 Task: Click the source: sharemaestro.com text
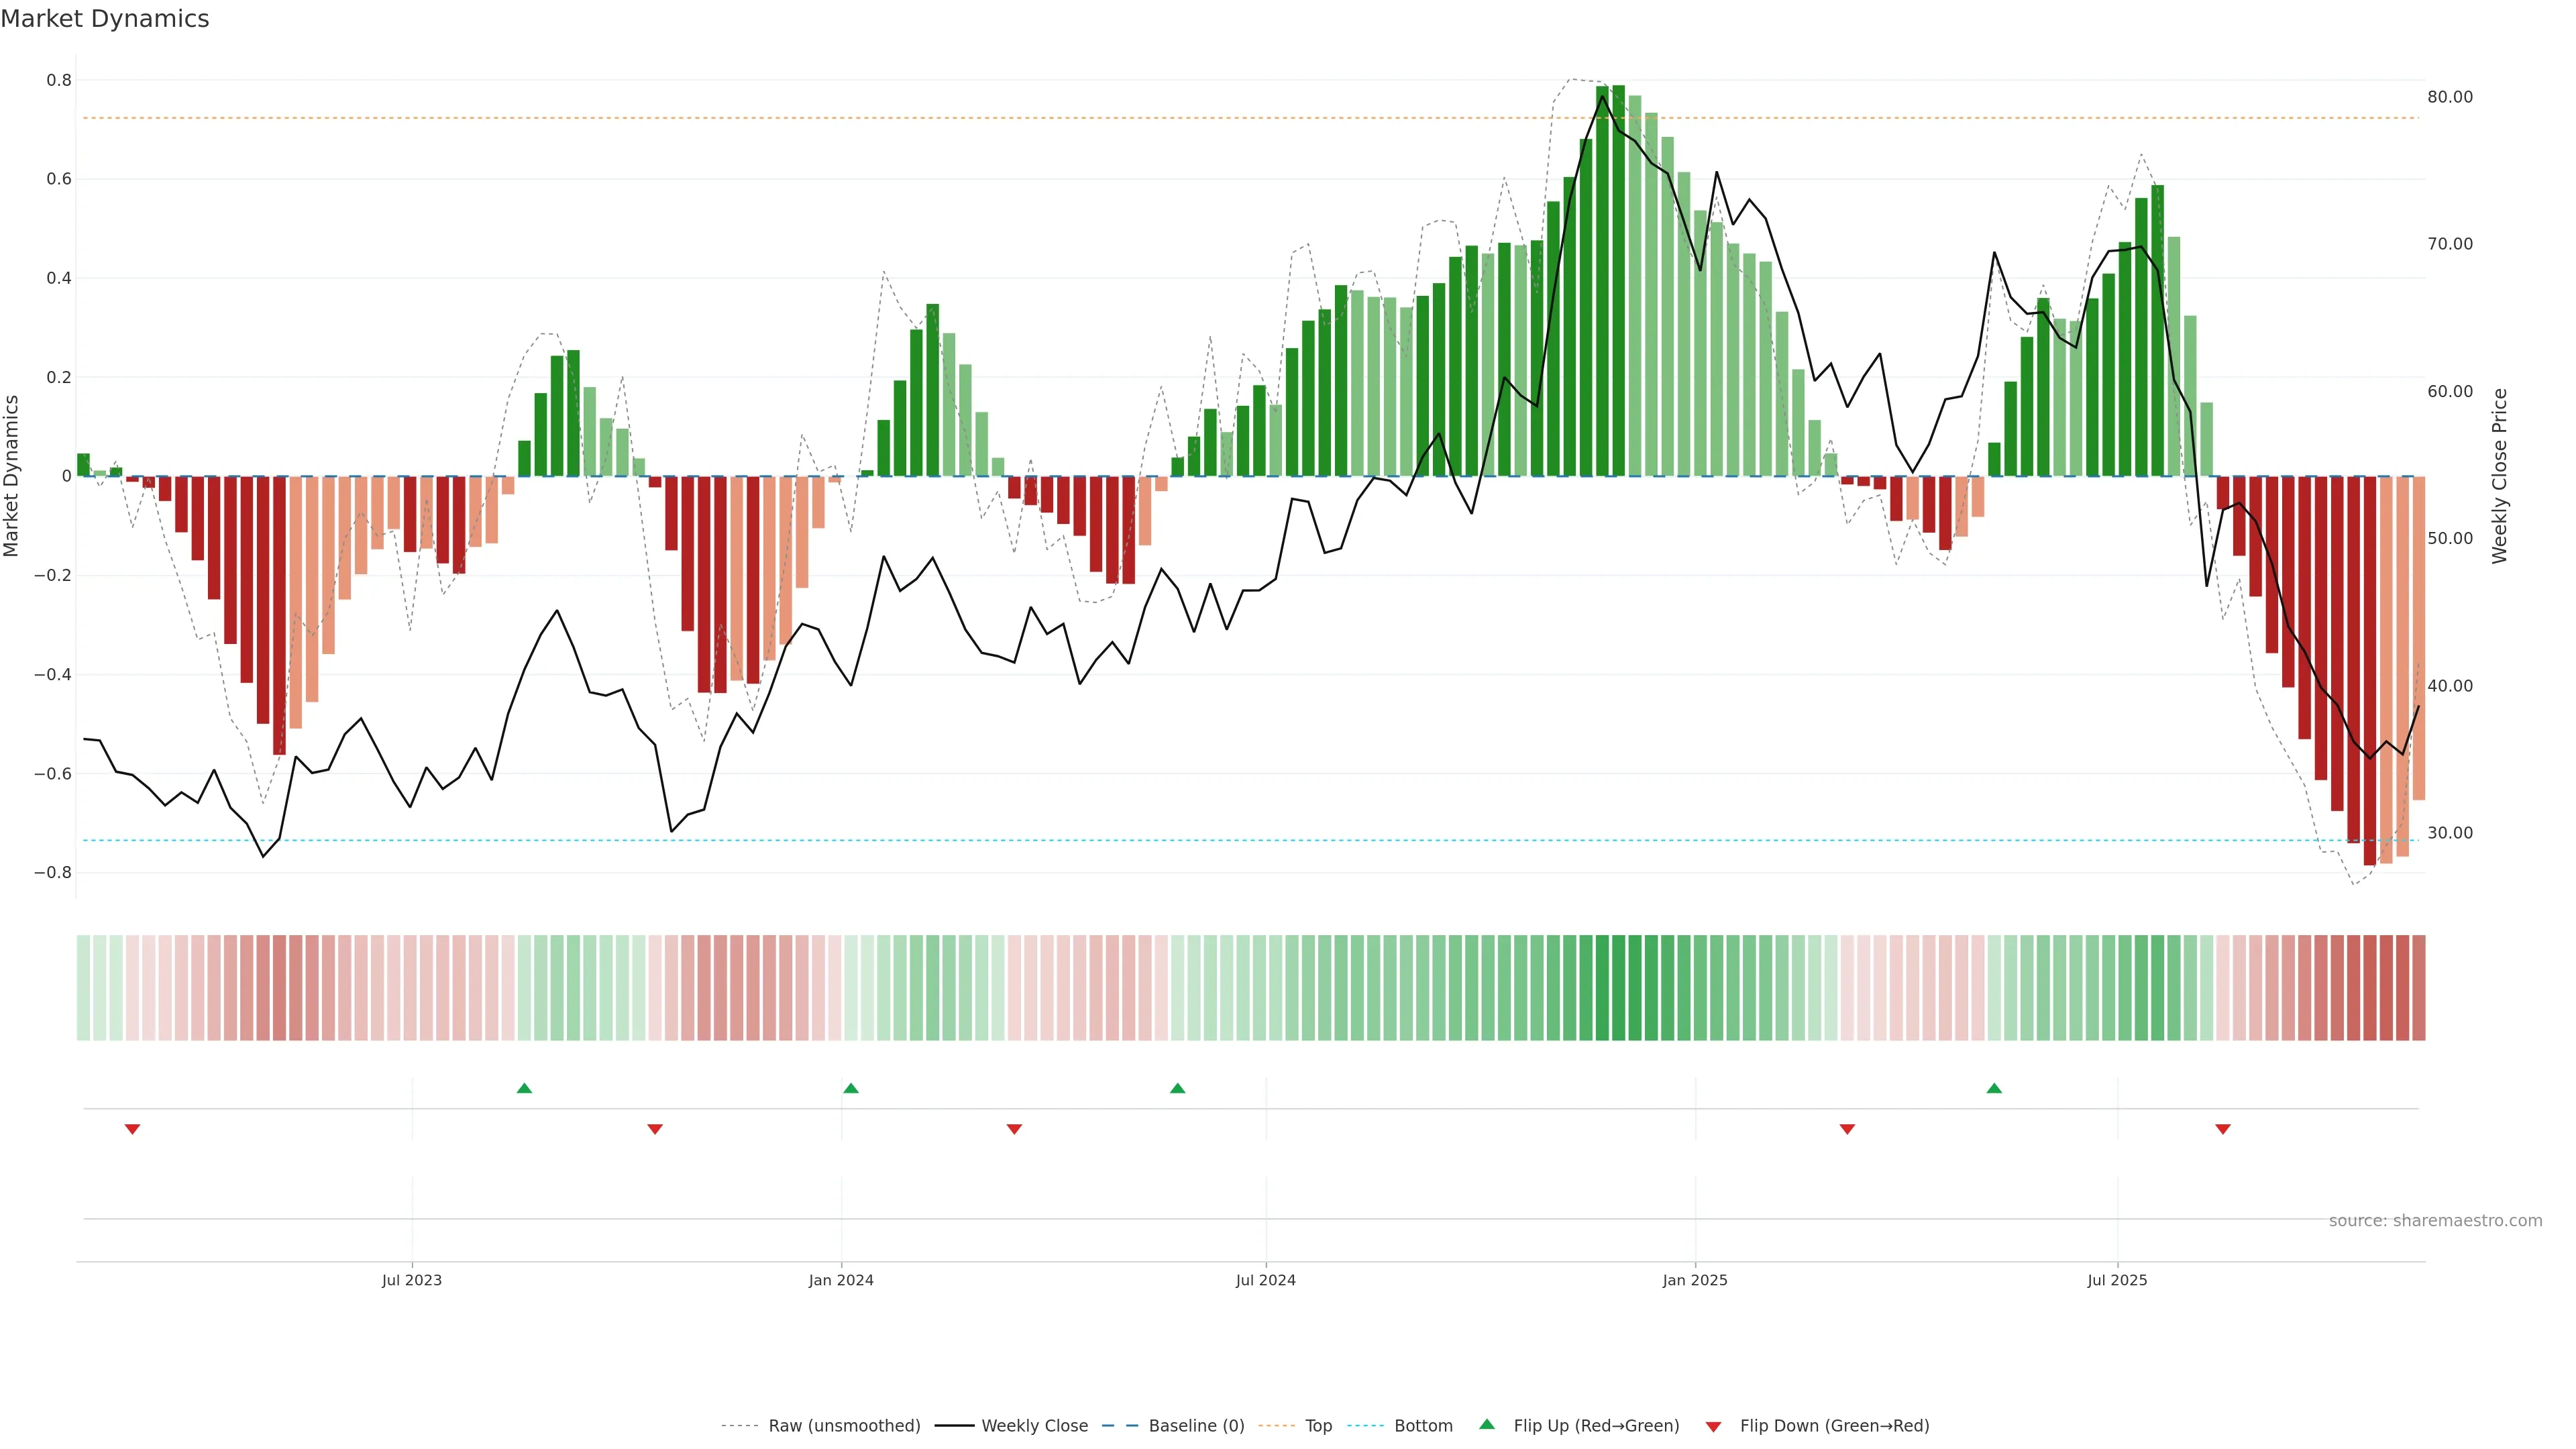click(2435, 1221)
